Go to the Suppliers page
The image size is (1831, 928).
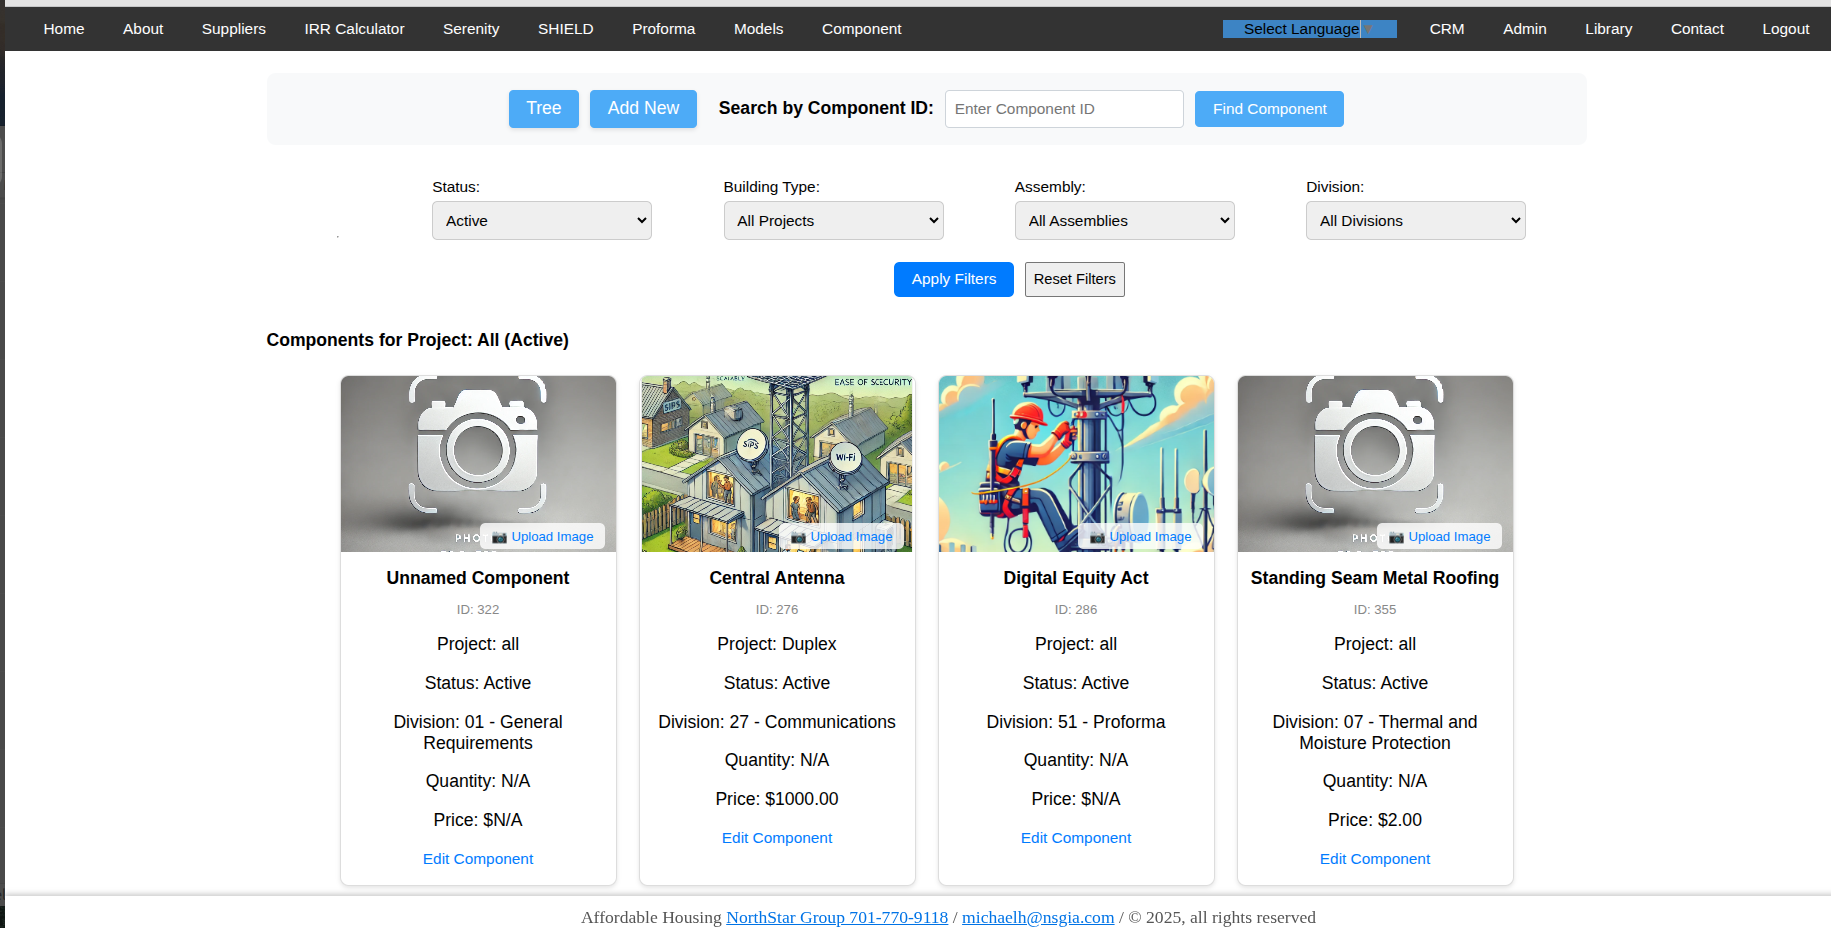coord(233,29)
